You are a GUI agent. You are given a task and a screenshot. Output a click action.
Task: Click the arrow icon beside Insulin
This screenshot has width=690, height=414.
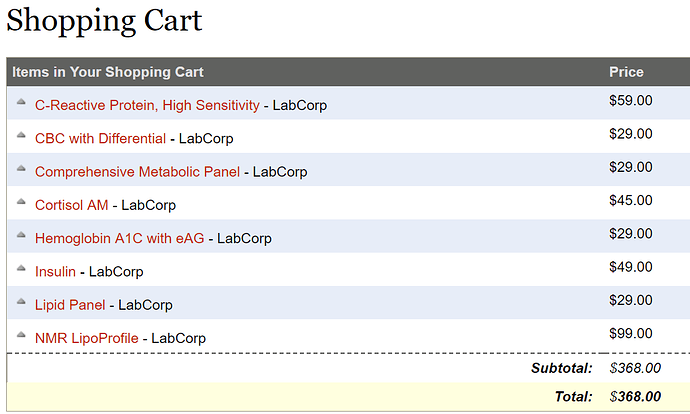21,268
